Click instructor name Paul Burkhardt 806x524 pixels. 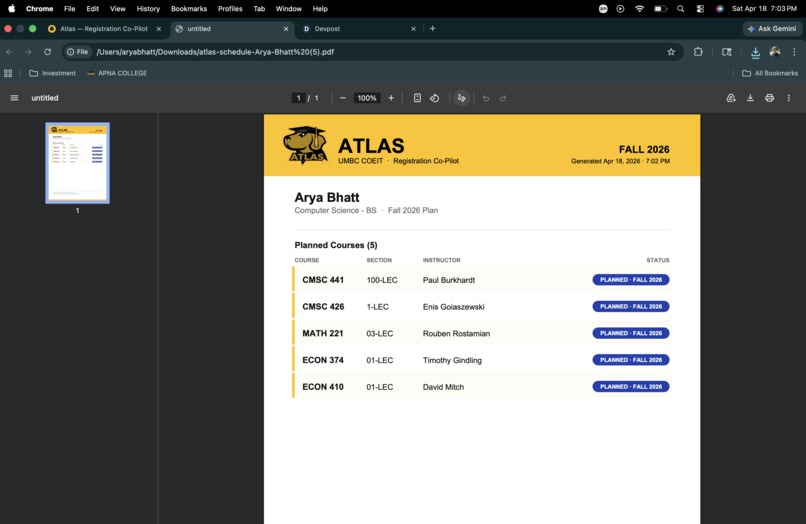coord(449,280)
